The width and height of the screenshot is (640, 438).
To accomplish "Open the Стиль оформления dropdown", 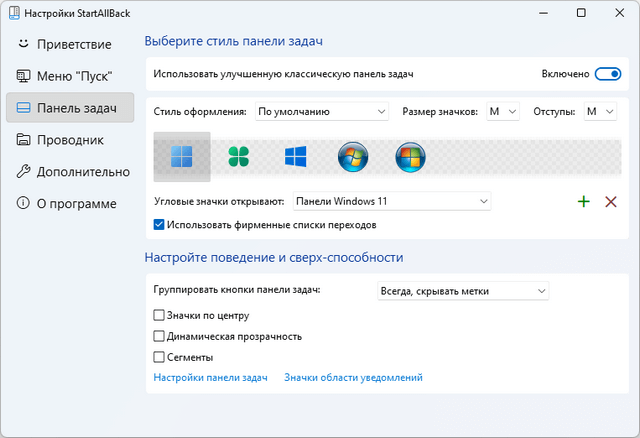I will 321,112.
